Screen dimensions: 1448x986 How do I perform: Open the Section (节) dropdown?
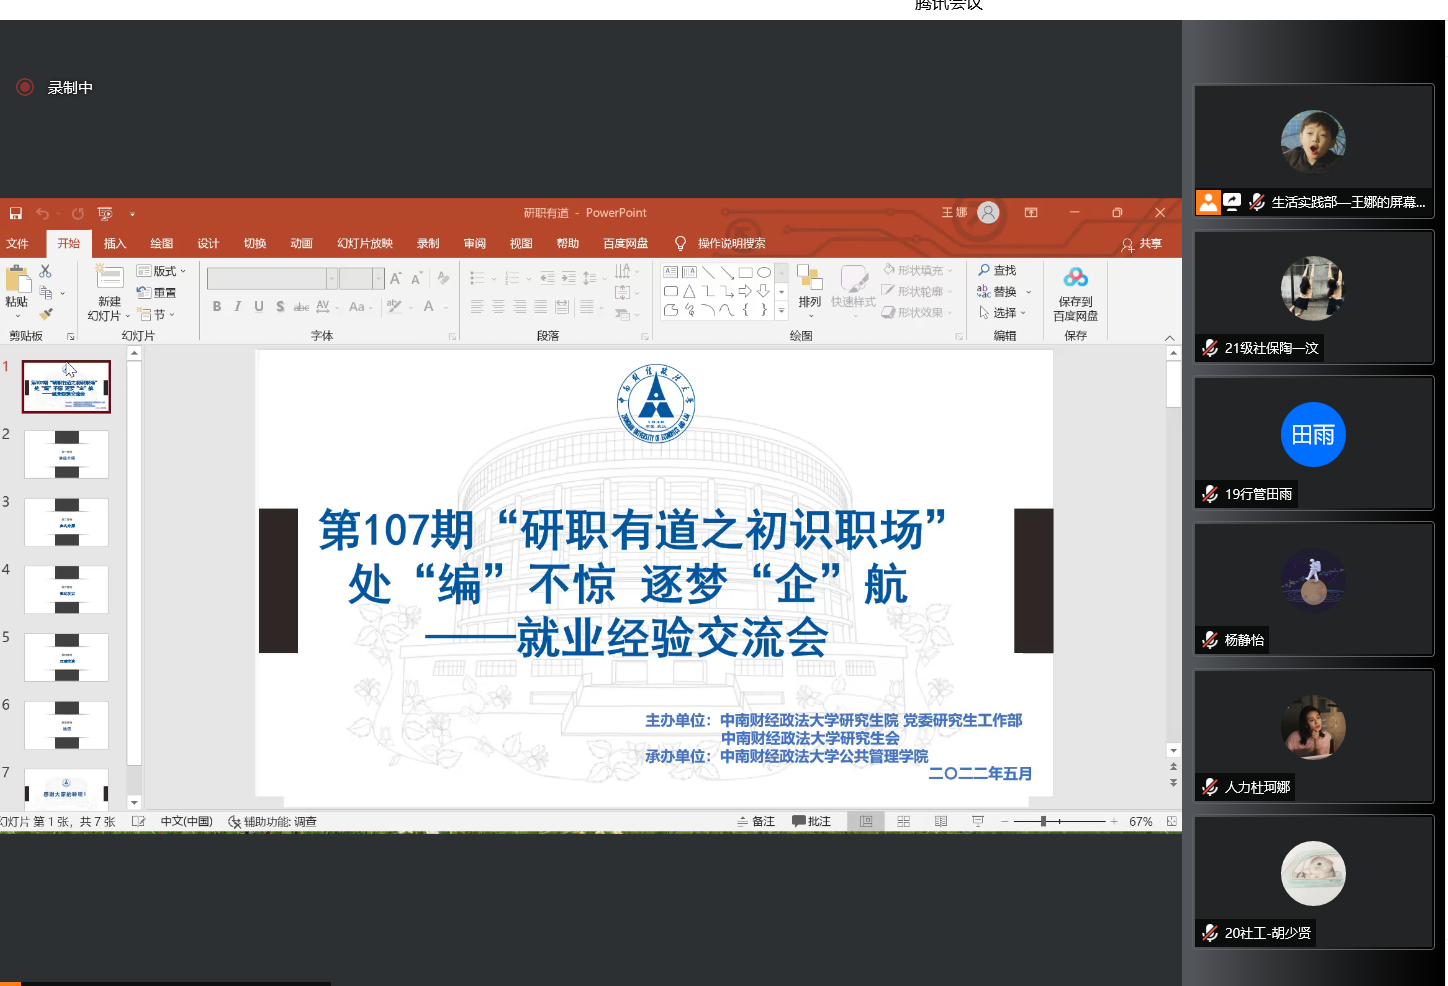(157, 314)
